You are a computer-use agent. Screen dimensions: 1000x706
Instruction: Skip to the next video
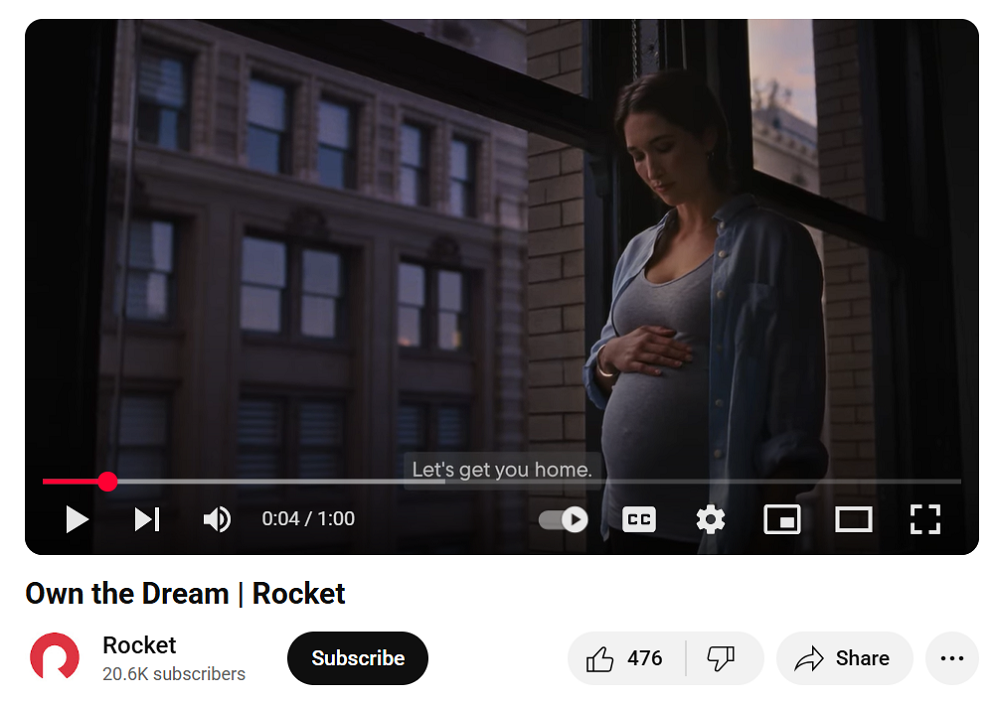[x=147, y=519]
